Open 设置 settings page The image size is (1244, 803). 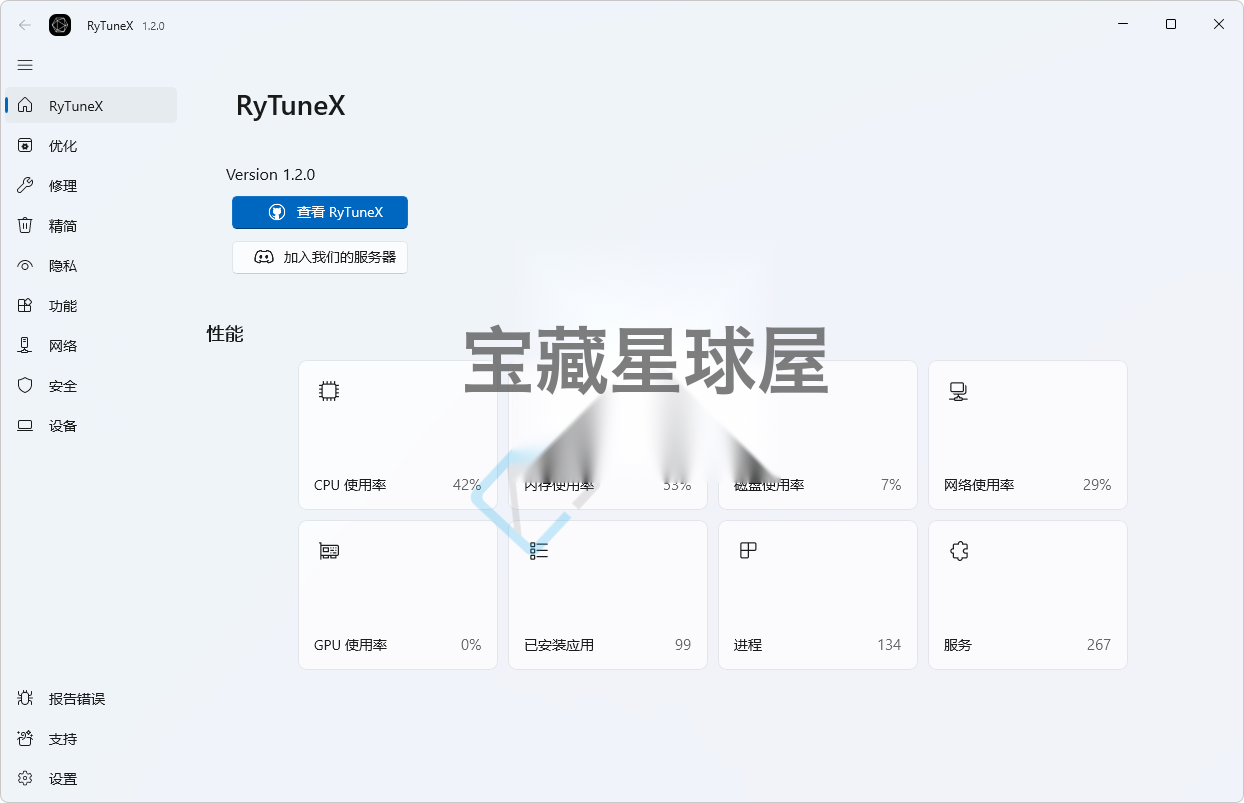coord(91,778)
